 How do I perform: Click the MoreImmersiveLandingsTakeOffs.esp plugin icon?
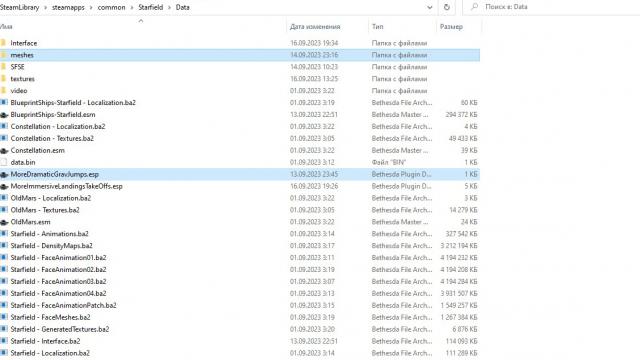[4, 186]
